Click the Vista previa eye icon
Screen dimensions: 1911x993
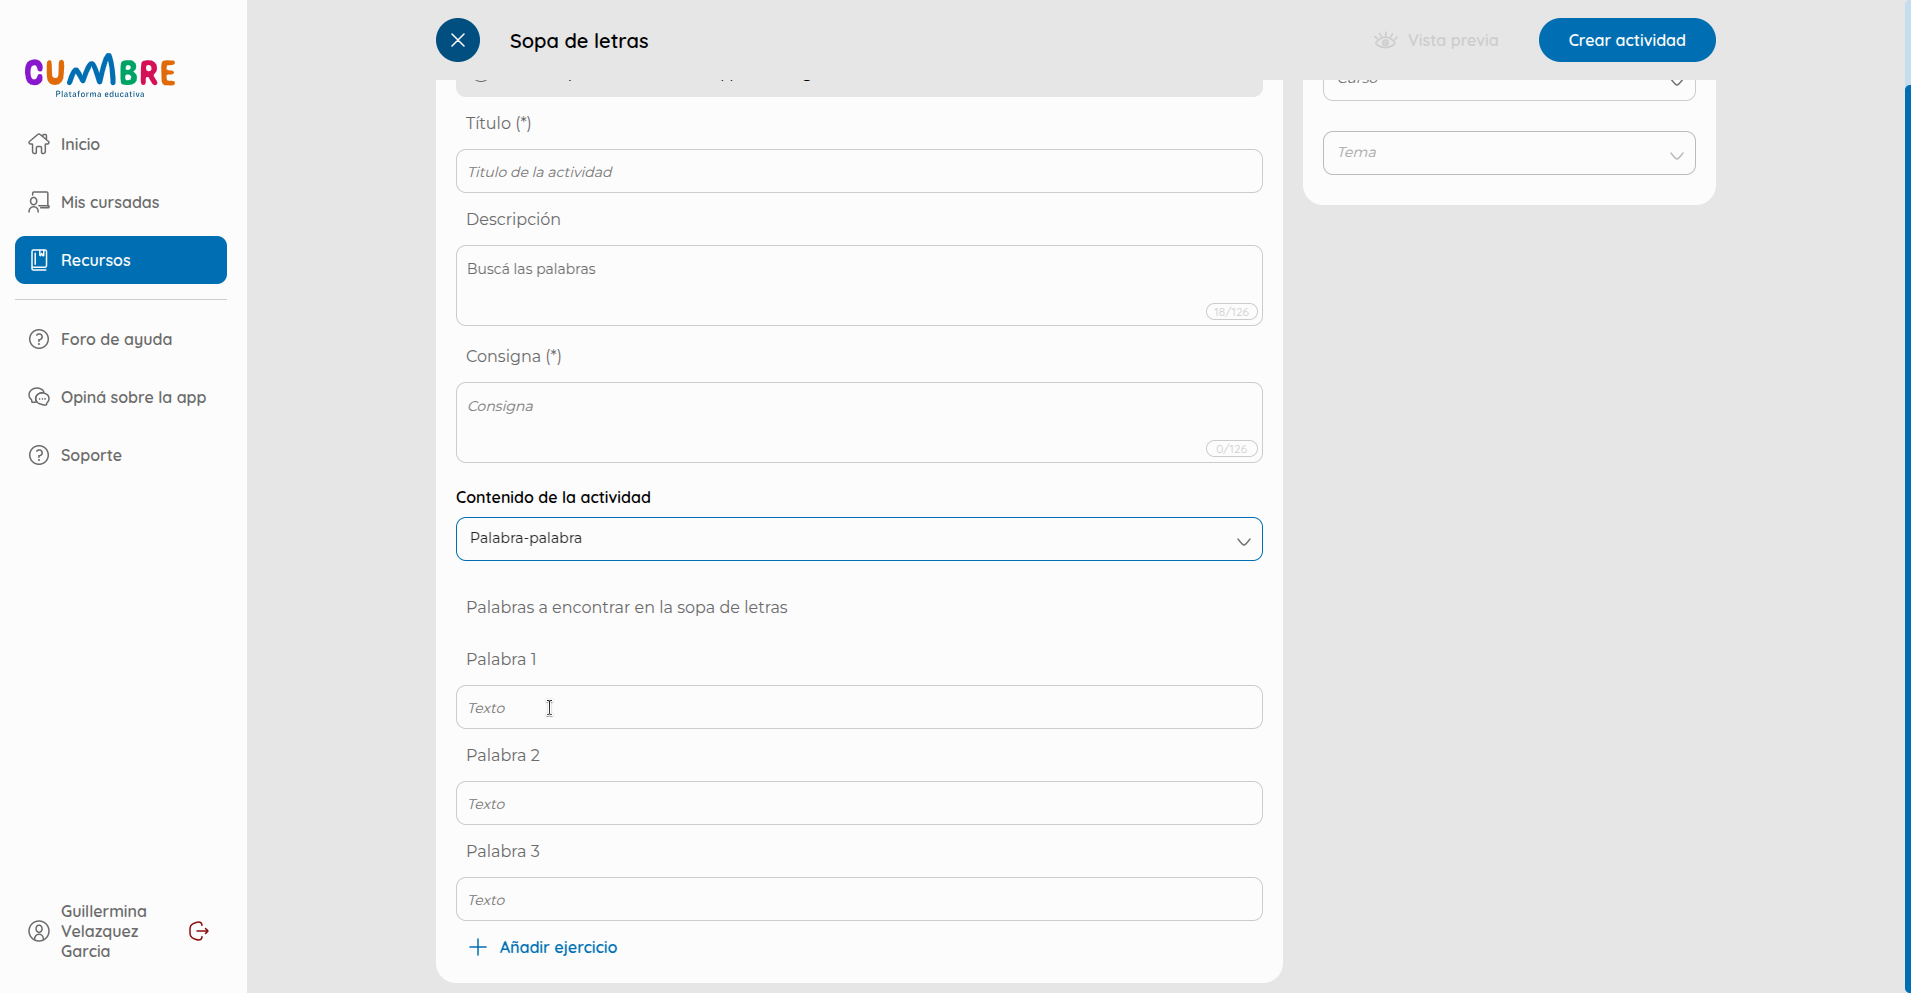[x=1385, y=40]
